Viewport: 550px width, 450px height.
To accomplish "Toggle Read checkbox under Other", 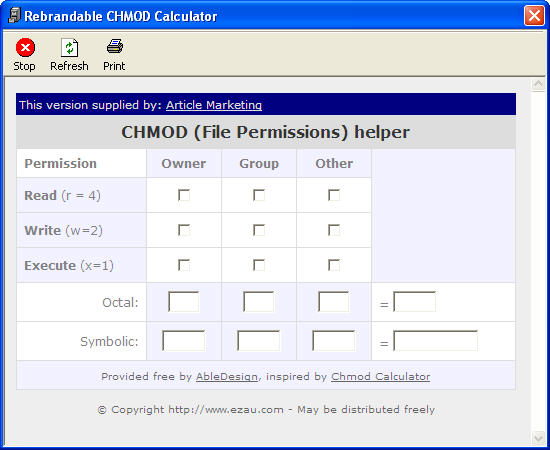I will tap(334, 195).
